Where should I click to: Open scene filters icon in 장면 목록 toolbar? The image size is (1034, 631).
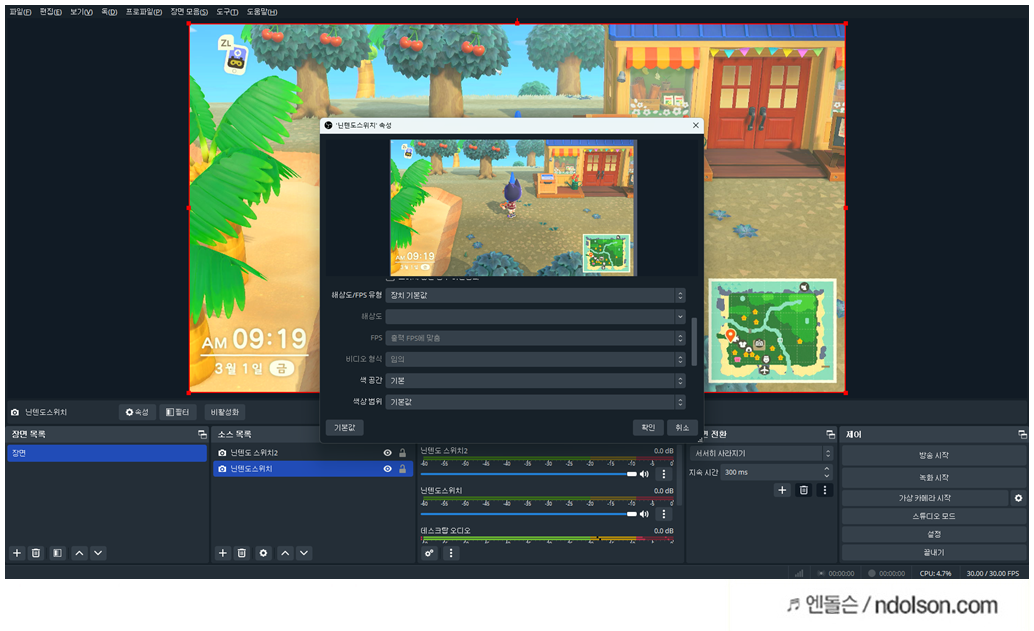pyautogui.click(x=57, y=553)
